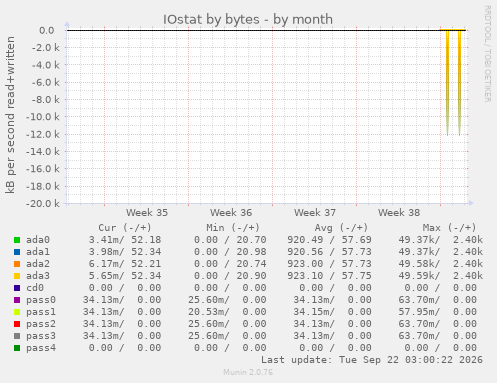The height and width of the screenshot is (383, 497).
Task: Click the pass1 Min value '20.53m/ 0.00'
Action: point(227,312)
